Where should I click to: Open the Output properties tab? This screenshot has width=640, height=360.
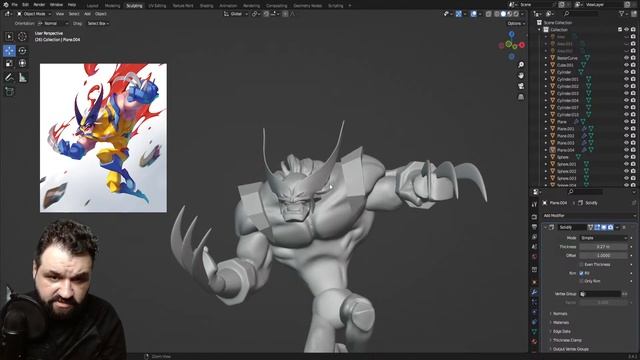tap(534, 227)
